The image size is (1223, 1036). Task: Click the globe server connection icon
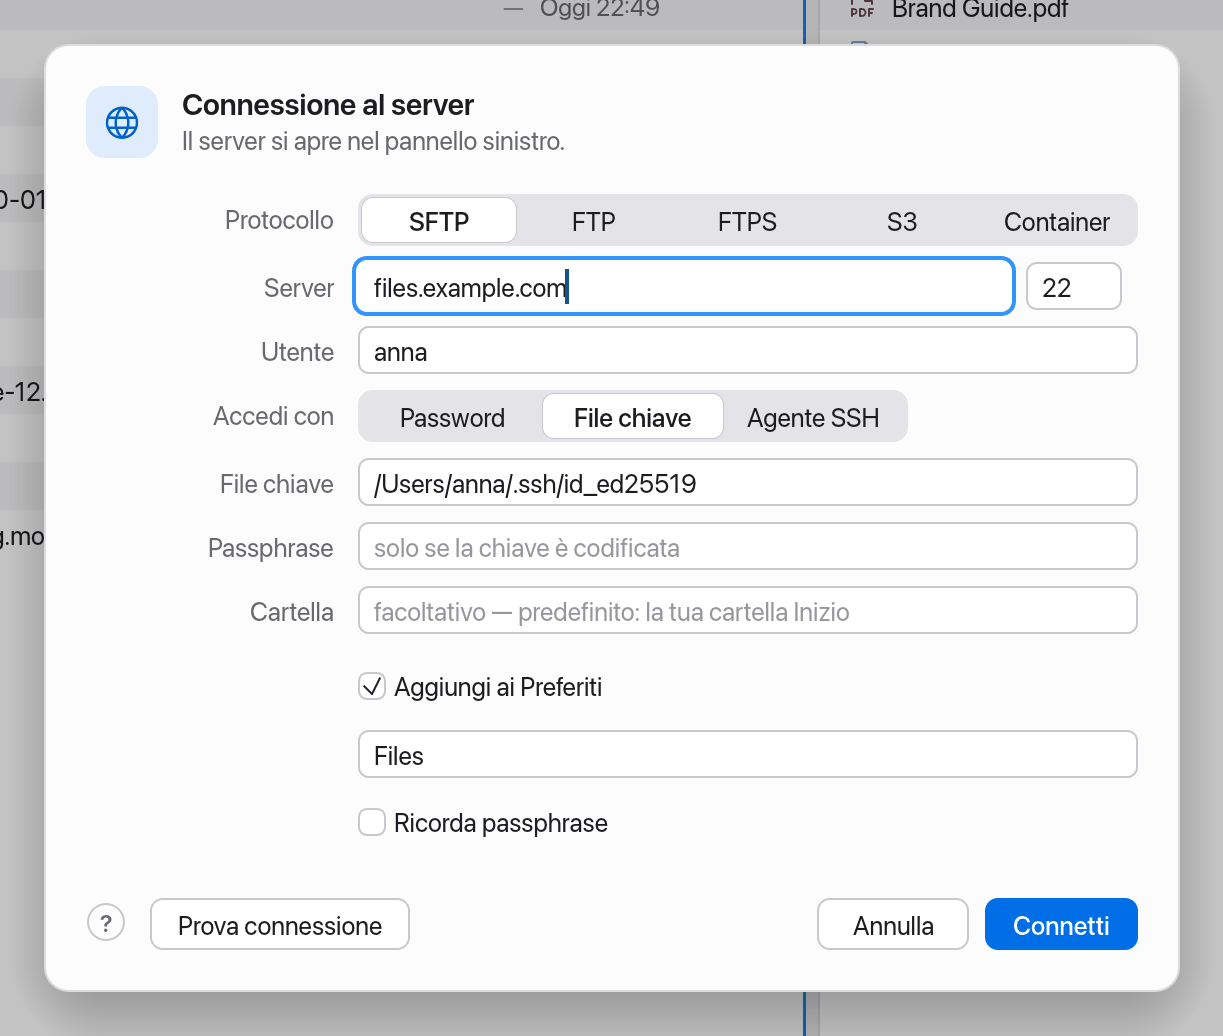[122, 122]
